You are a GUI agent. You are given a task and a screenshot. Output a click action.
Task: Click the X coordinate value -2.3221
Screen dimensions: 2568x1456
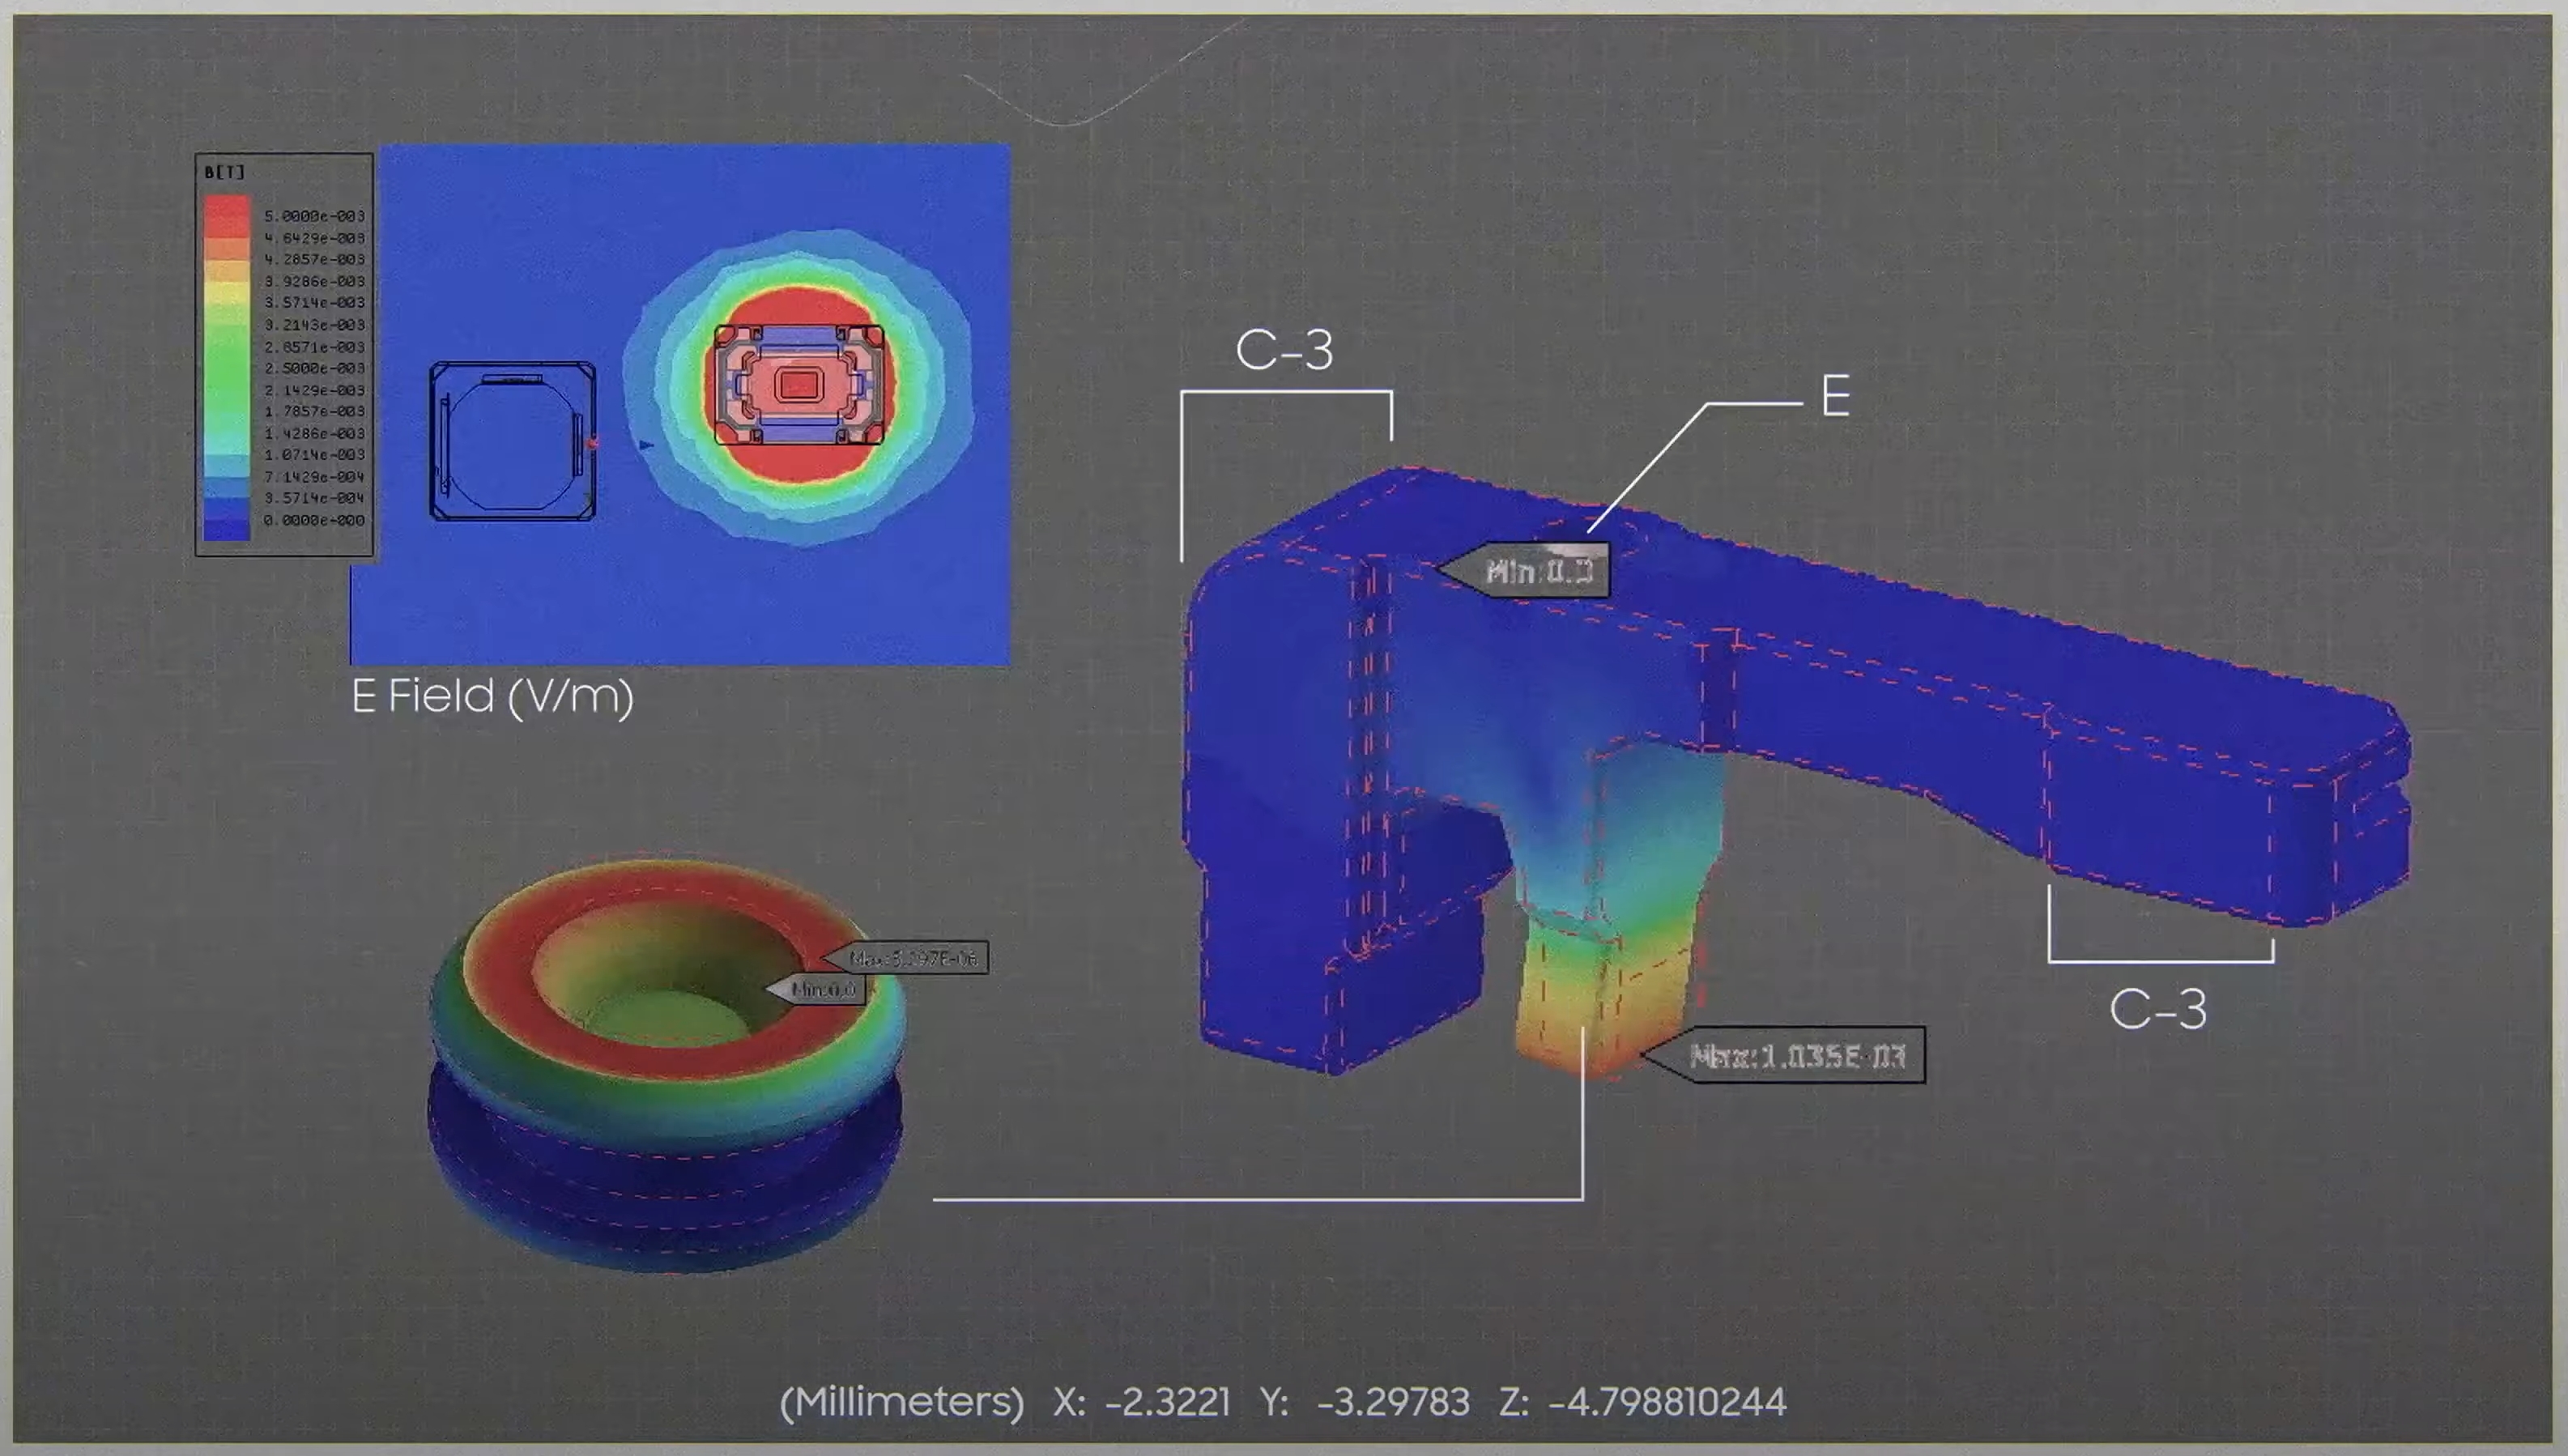pos(1167,1402)
